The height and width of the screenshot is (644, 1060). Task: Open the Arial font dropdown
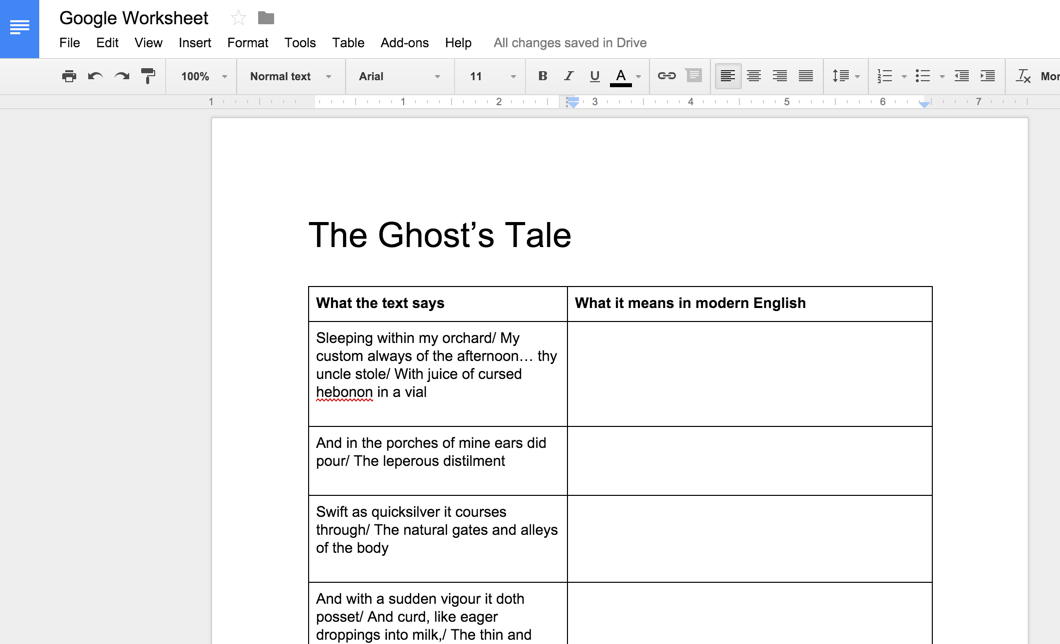399,76
